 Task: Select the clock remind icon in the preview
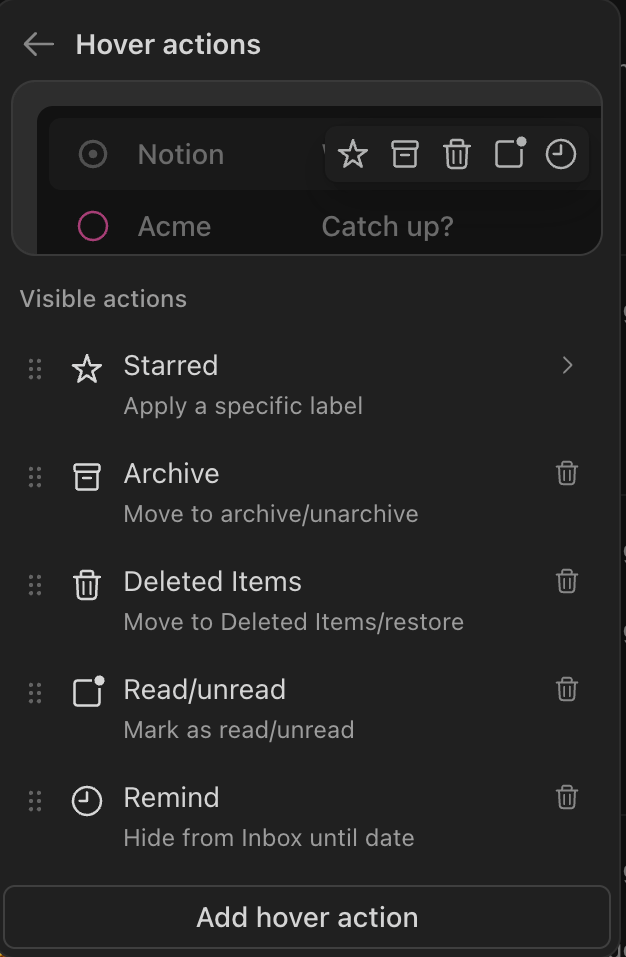tap(561, 154)
